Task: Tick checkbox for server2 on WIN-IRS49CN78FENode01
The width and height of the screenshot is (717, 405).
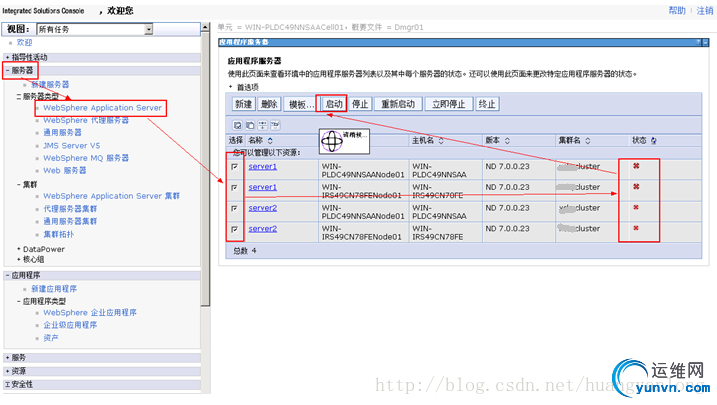Action: point(235,229)
